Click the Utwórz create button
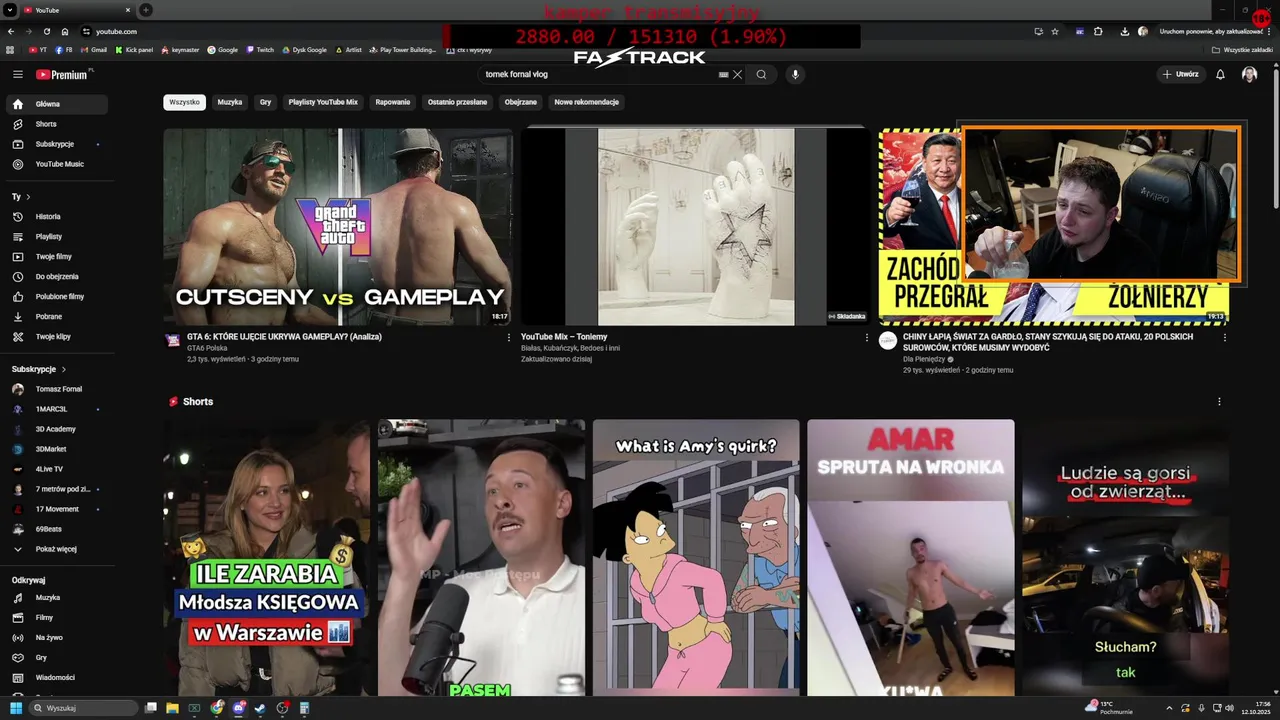The image size is (1280, 720). [x=1180, y=74]
